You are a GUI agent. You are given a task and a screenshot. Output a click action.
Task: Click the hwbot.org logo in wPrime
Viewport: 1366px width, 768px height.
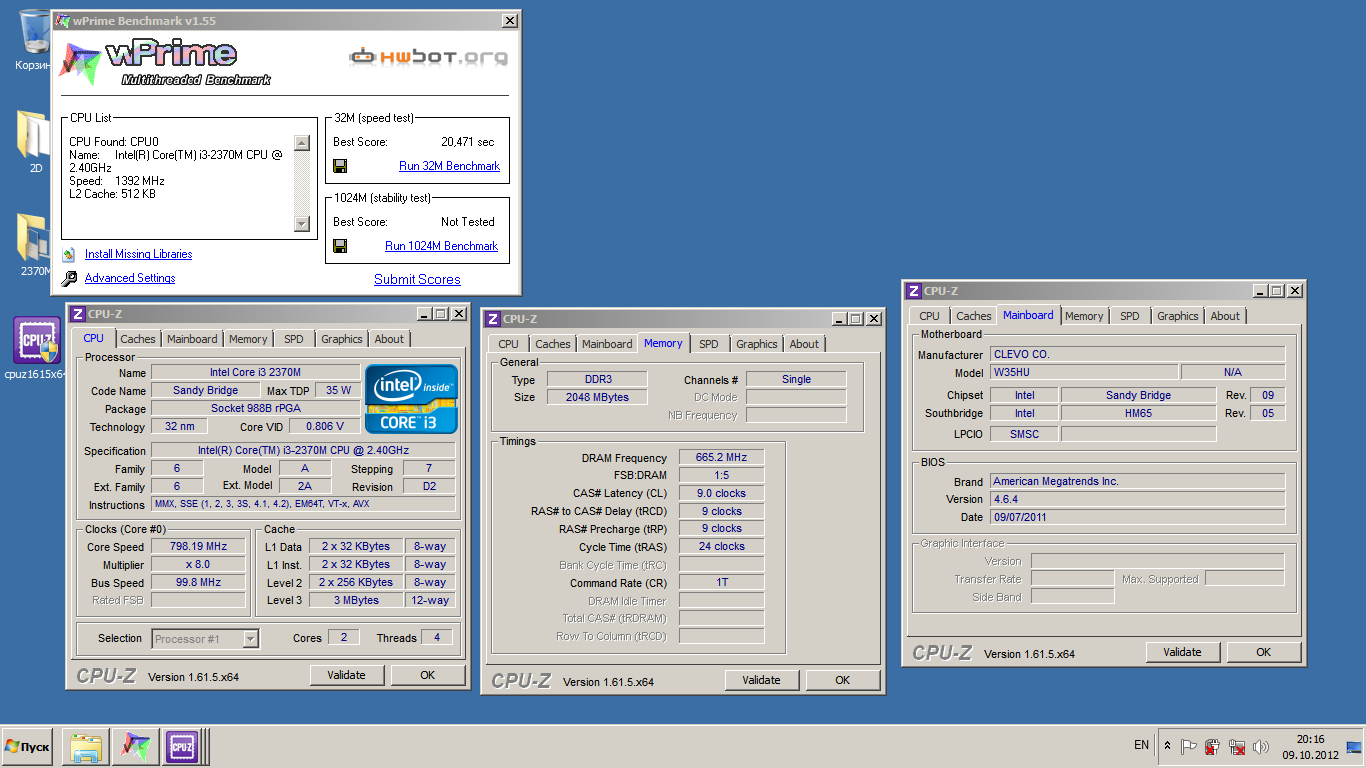[x=428, y=57]
